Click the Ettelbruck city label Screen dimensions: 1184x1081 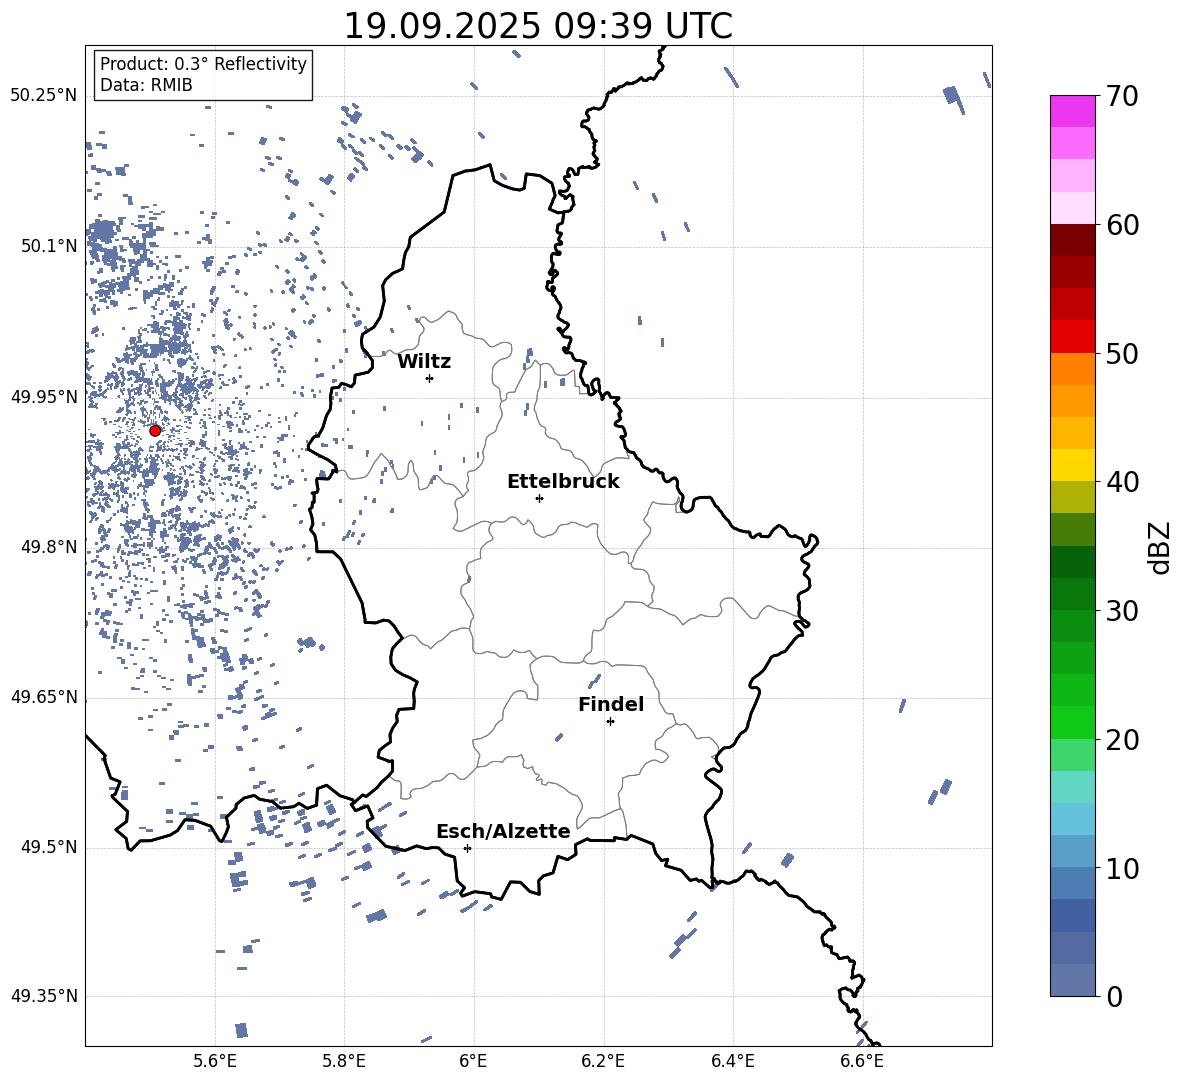click(x=563, y=482)
